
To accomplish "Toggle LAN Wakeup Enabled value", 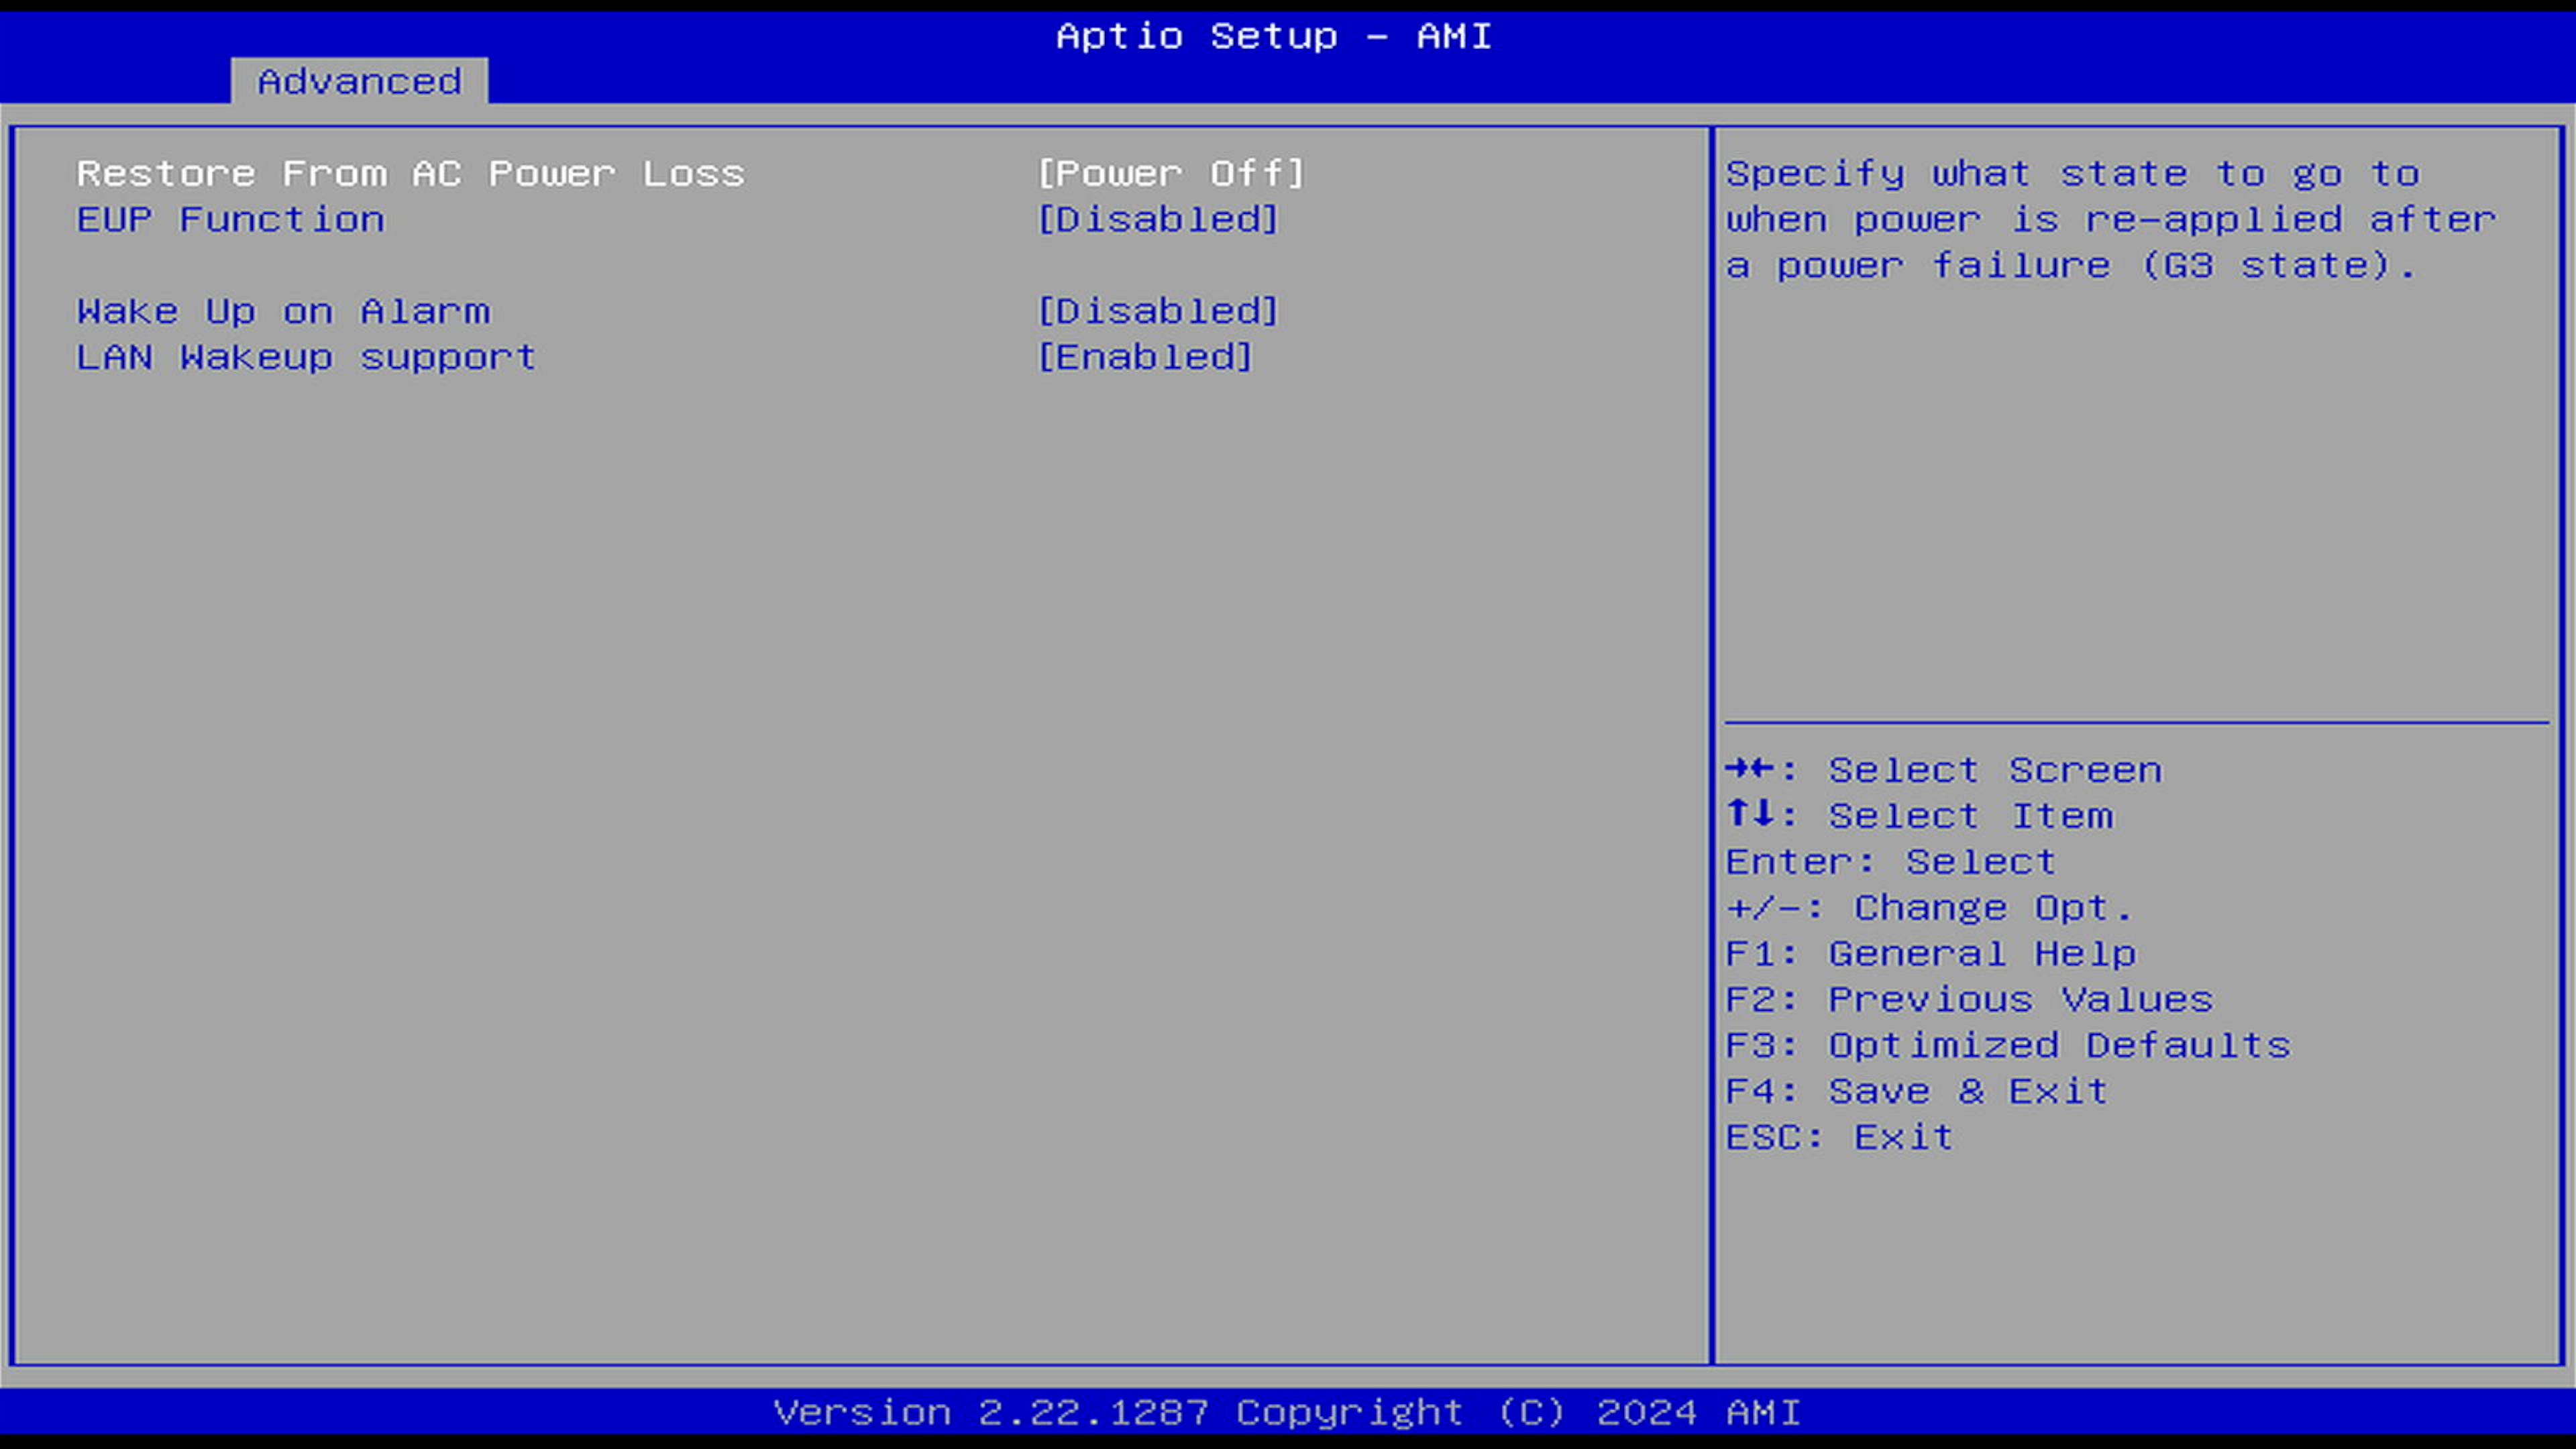I will [1144, 358].
